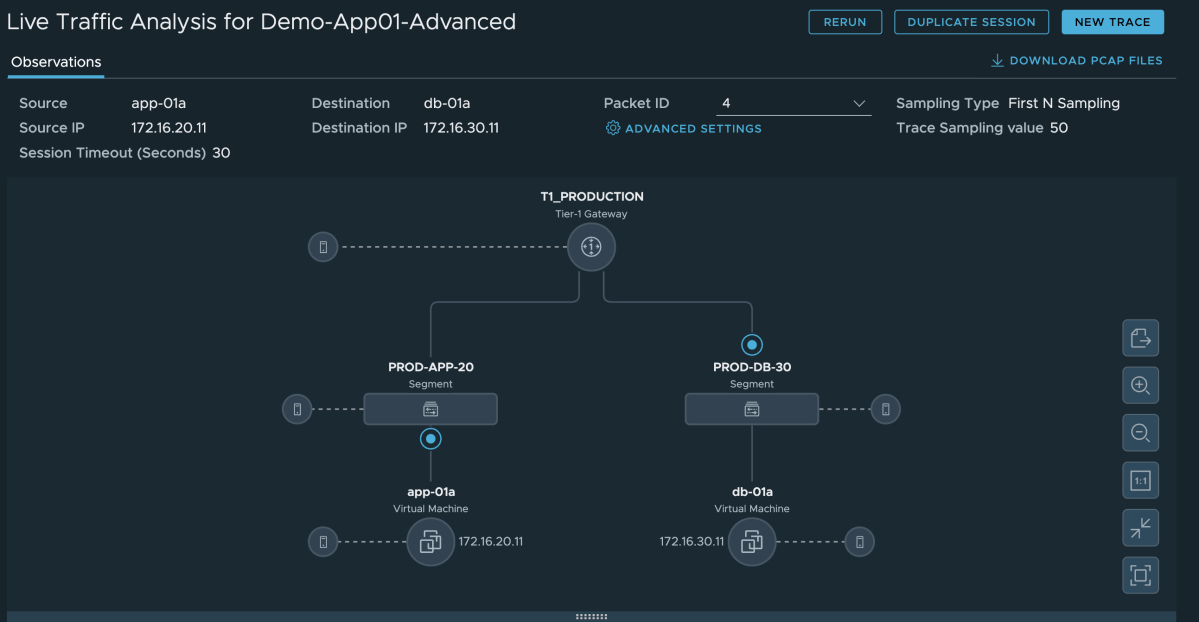Screen dimensions: 1199x622
Task: Export the trace topology diagram
Action: [1140, 338]
